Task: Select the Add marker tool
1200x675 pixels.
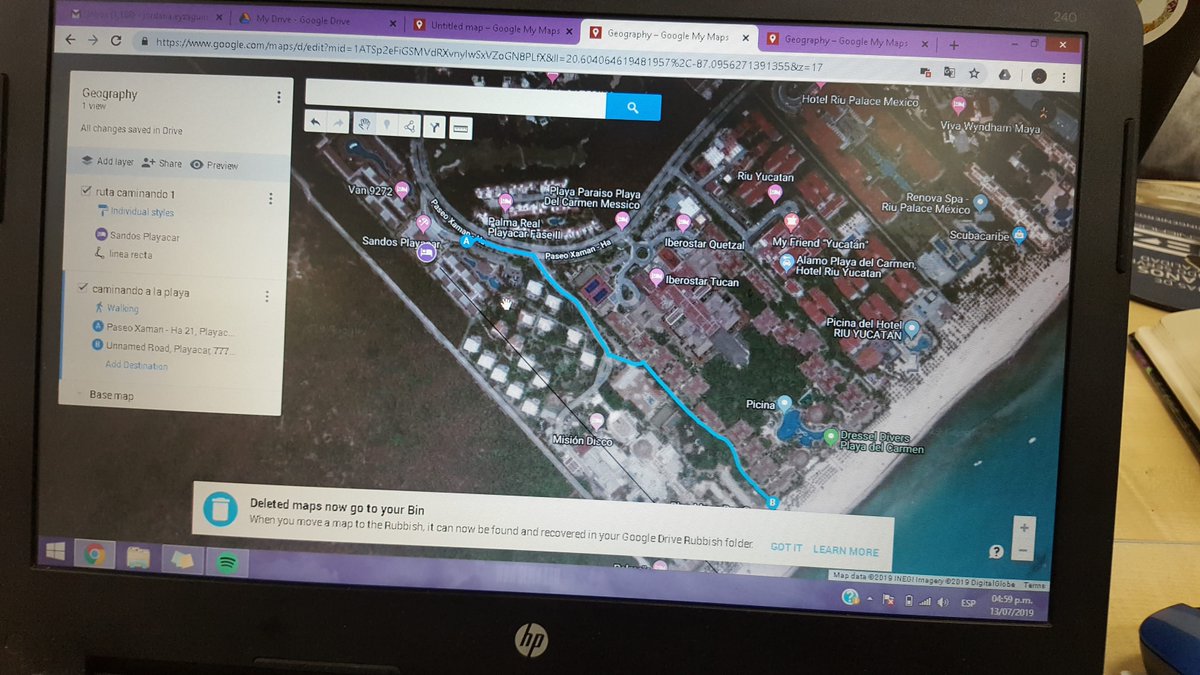Action: pos(387,126)
